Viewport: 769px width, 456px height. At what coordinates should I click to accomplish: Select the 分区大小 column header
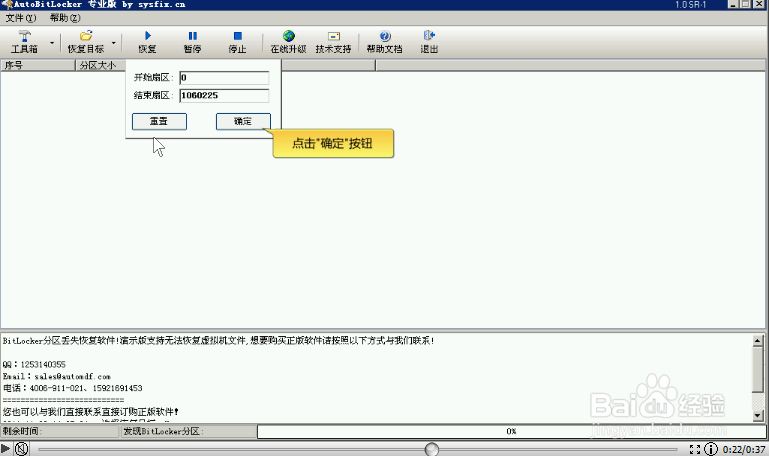point(101,65)
